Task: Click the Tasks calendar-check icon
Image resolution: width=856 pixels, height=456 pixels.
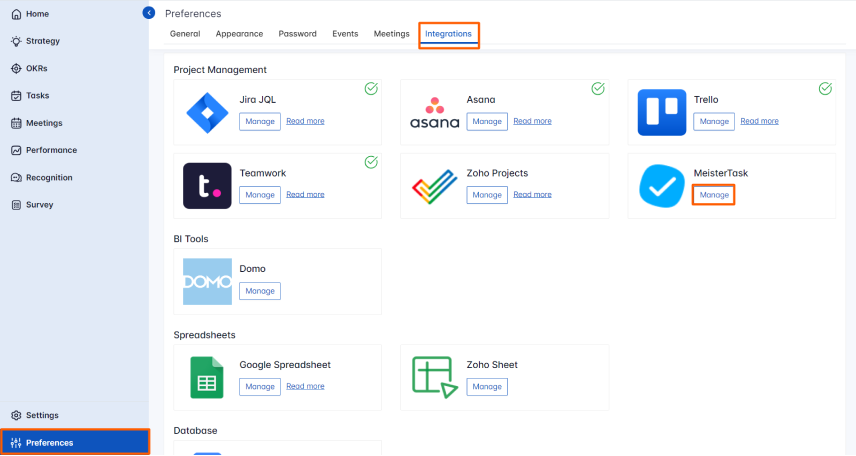Action: tap(16, 96)
